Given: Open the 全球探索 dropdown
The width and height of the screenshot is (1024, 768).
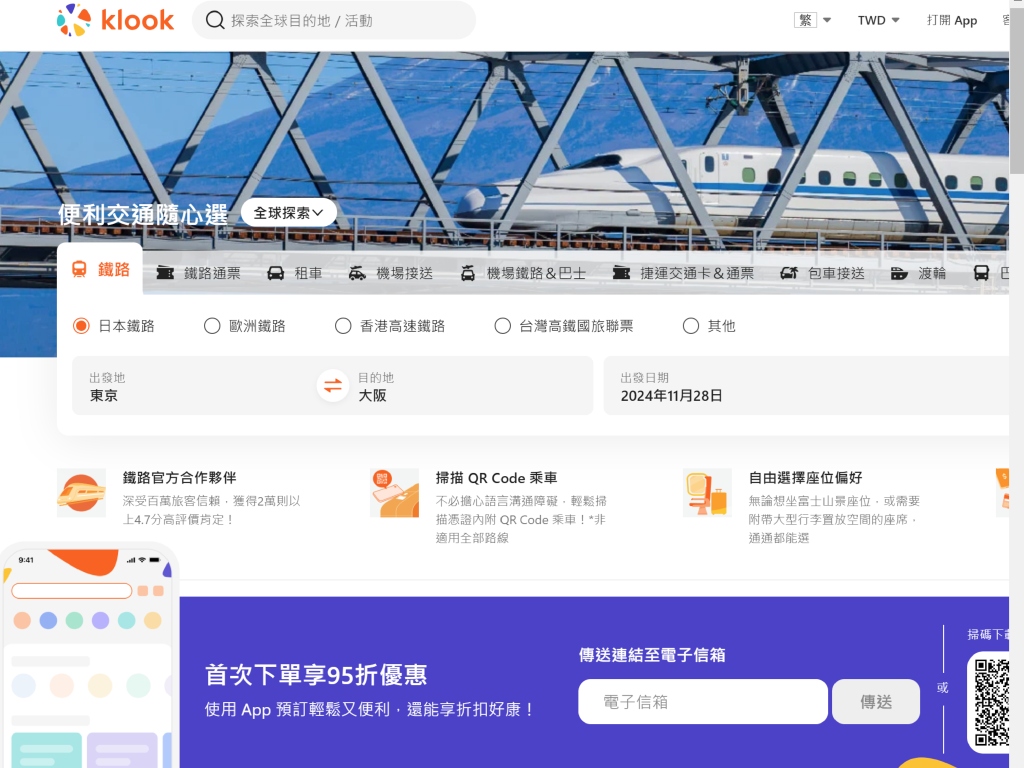Looking at the screenshot, I should (289, 212).
